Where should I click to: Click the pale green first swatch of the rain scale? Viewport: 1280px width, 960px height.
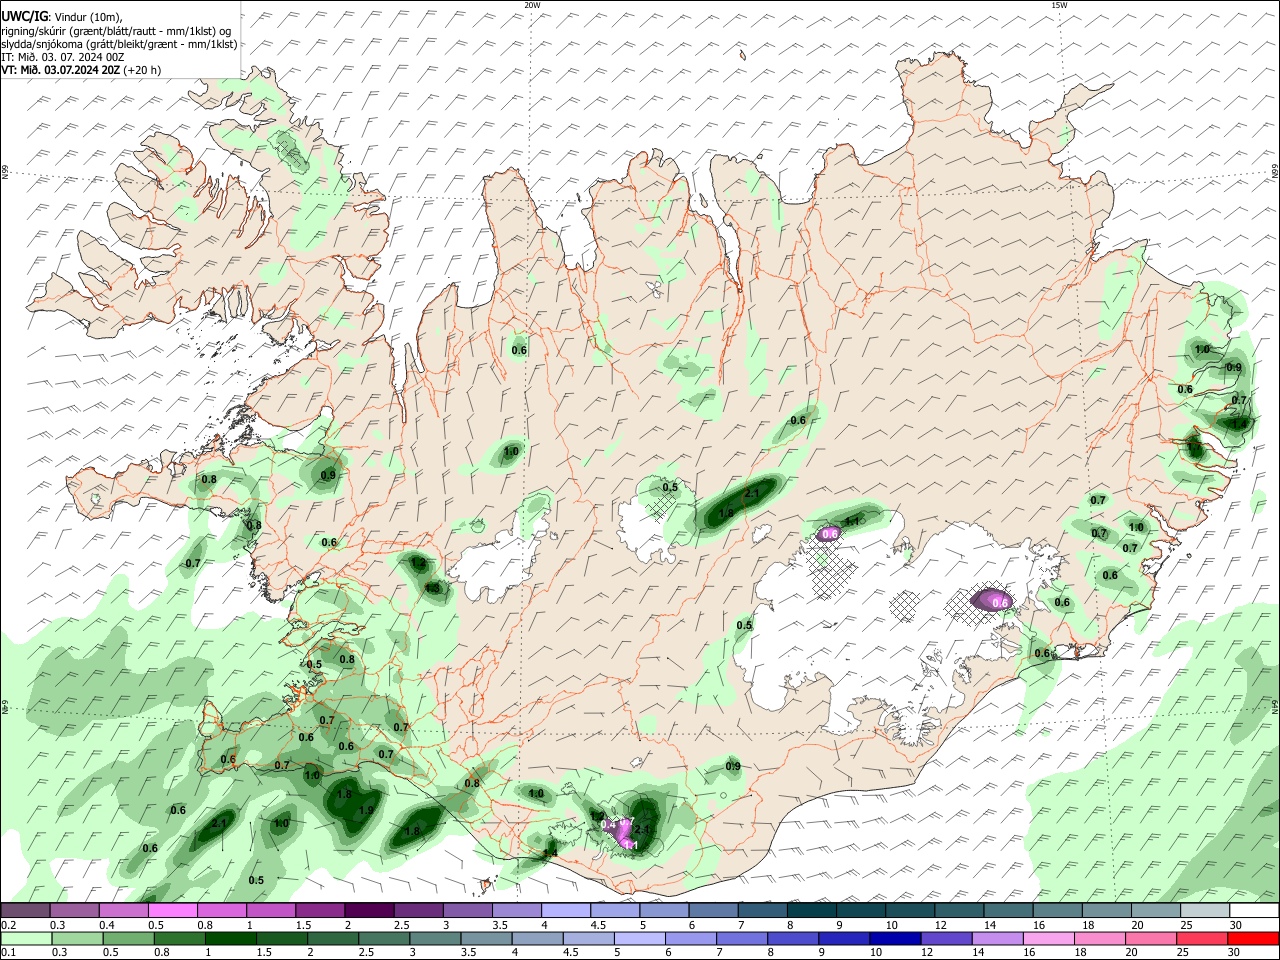point(25,938)
